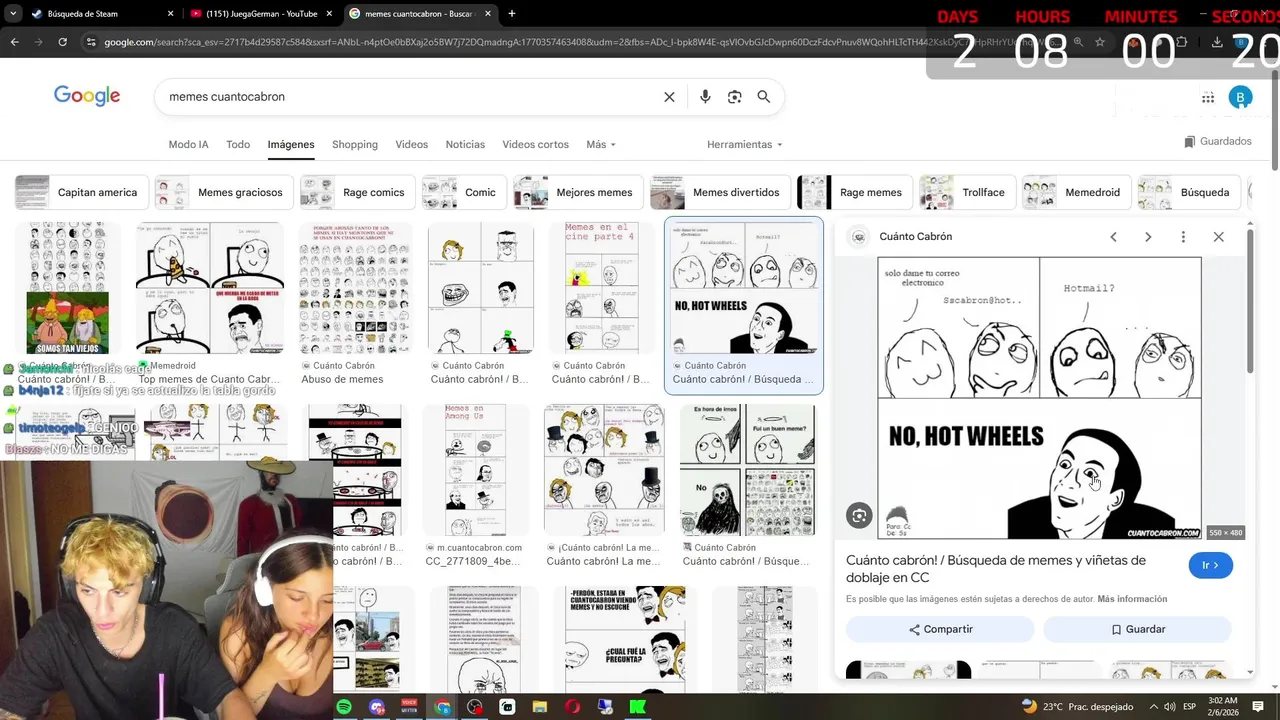Select the Búsqueda filter chip

1191,192
